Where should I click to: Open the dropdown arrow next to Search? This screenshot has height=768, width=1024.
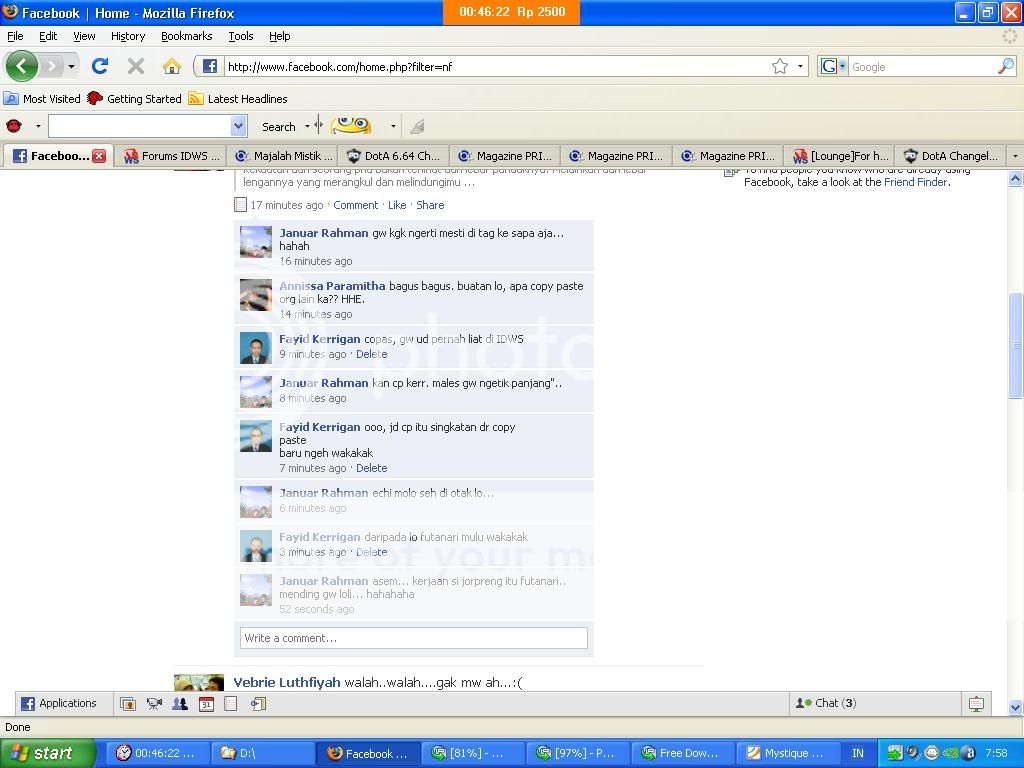[307, 126]
